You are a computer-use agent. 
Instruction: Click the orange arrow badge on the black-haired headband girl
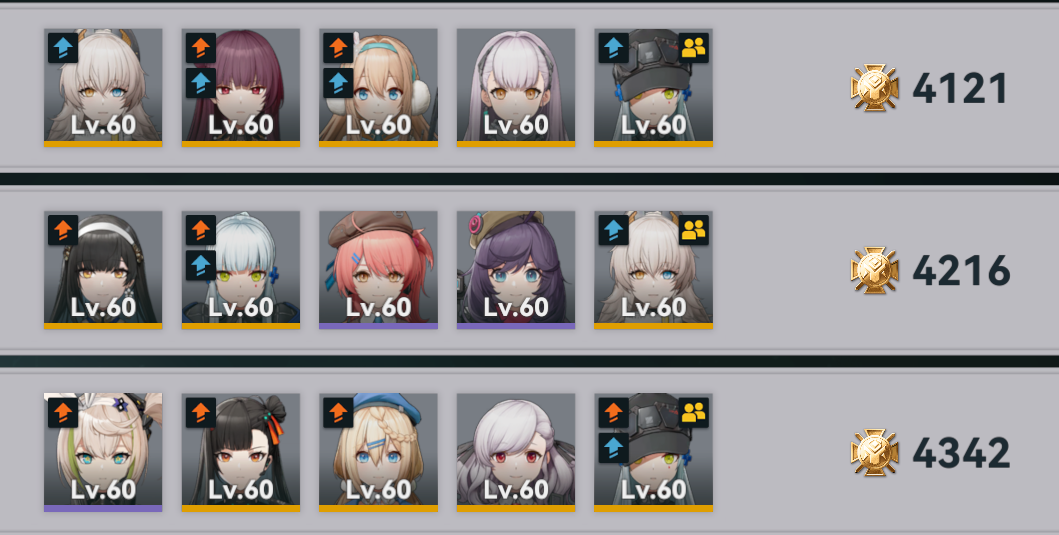pyautogui.click(x=63, y=230)
